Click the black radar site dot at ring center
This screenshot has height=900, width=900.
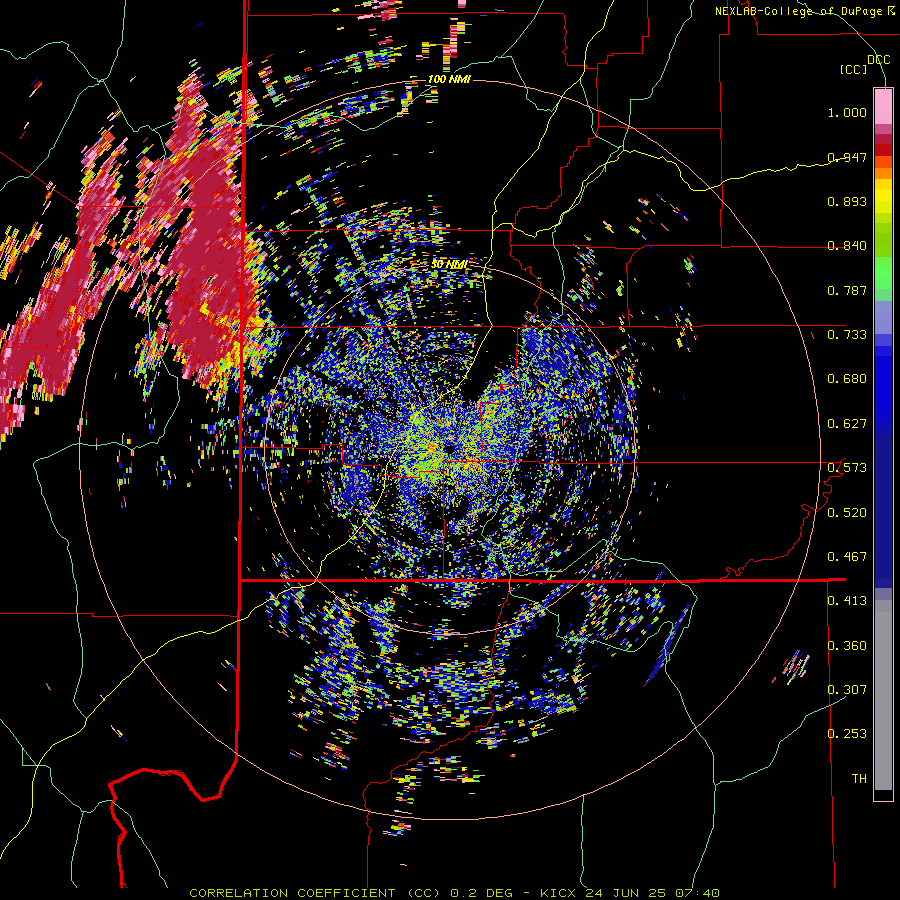tap(449, 448)
